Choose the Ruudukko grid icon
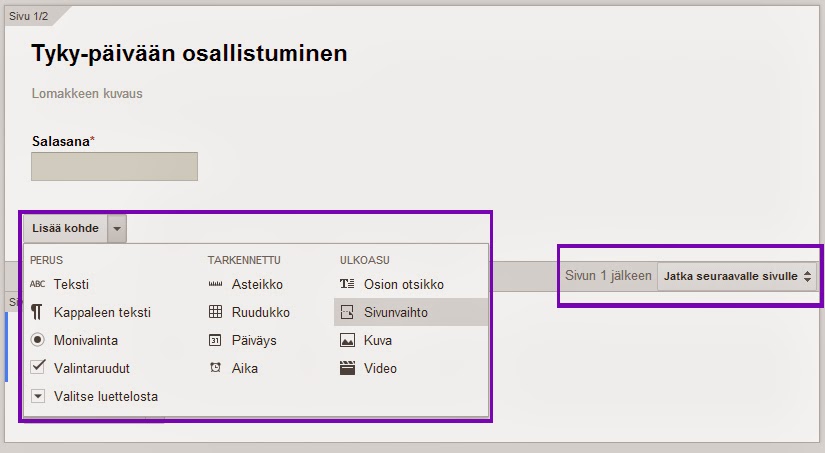The image size is (825, 453). [215, 312]
